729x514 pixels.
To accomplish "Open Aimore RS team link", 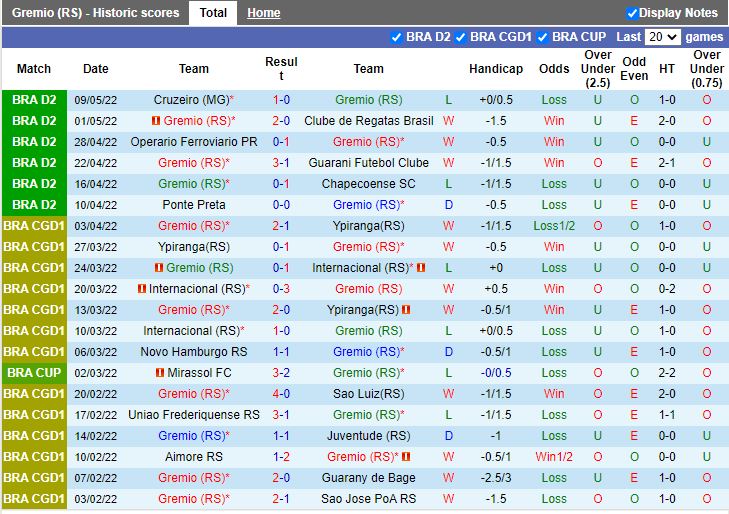I will click(x=194, y=457).
